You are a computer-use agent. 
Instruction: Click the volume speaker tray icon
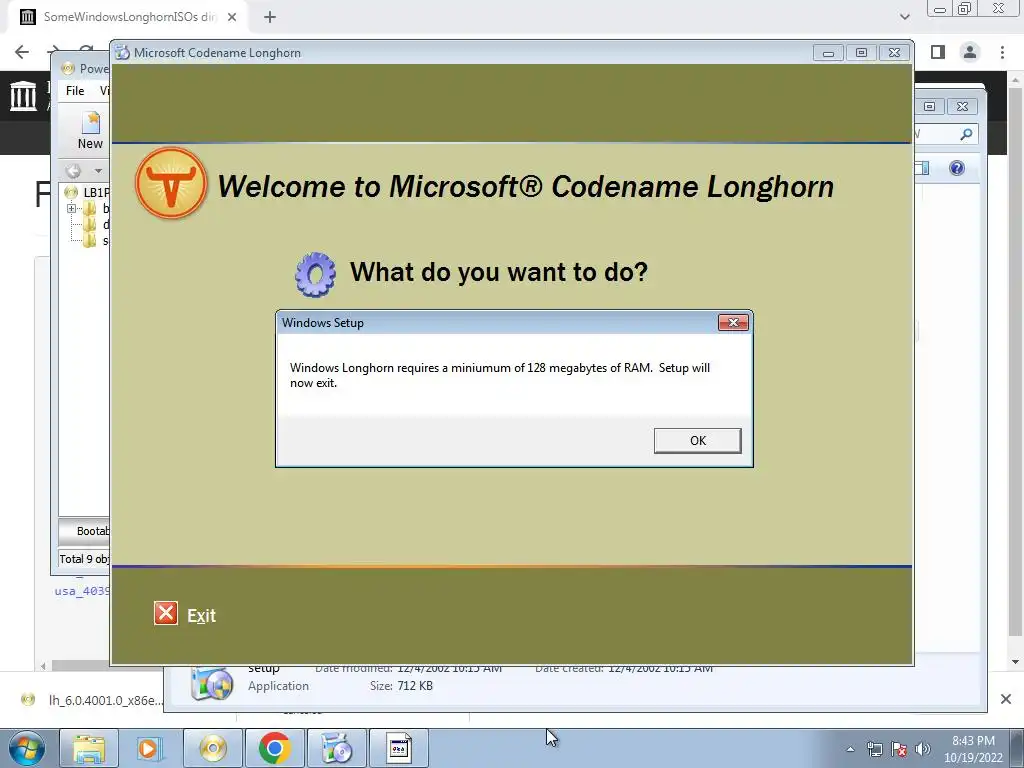pos(923,749)
